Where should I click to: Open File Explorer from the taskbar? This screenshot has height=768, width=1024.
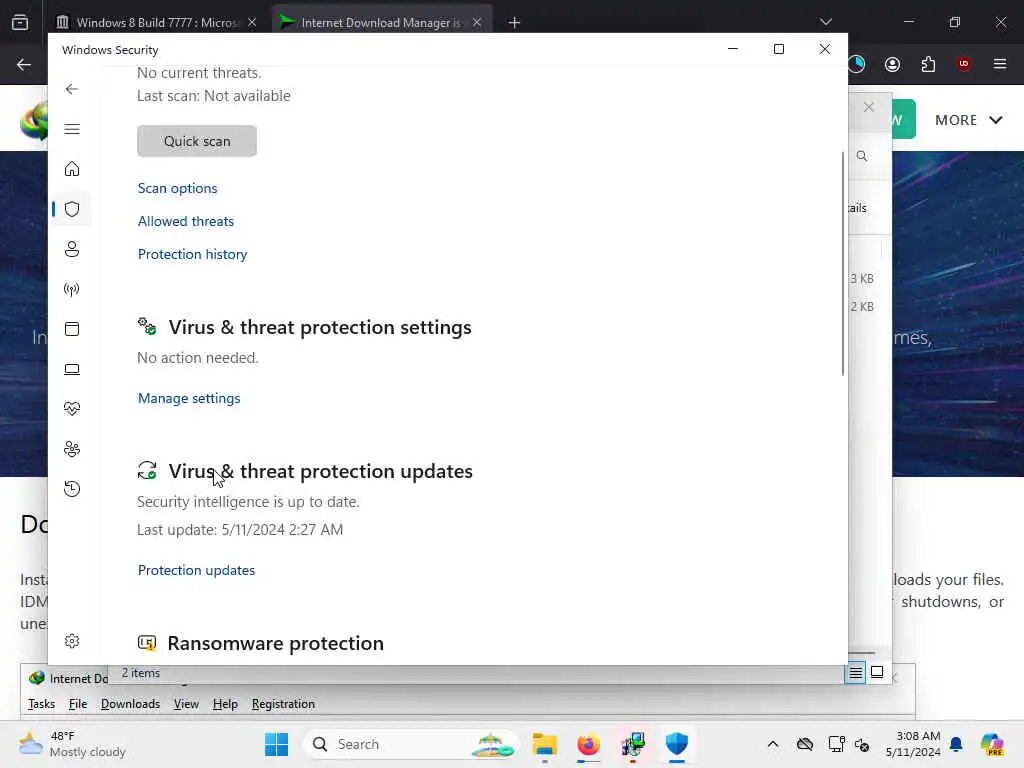click(x=544, y=744)
